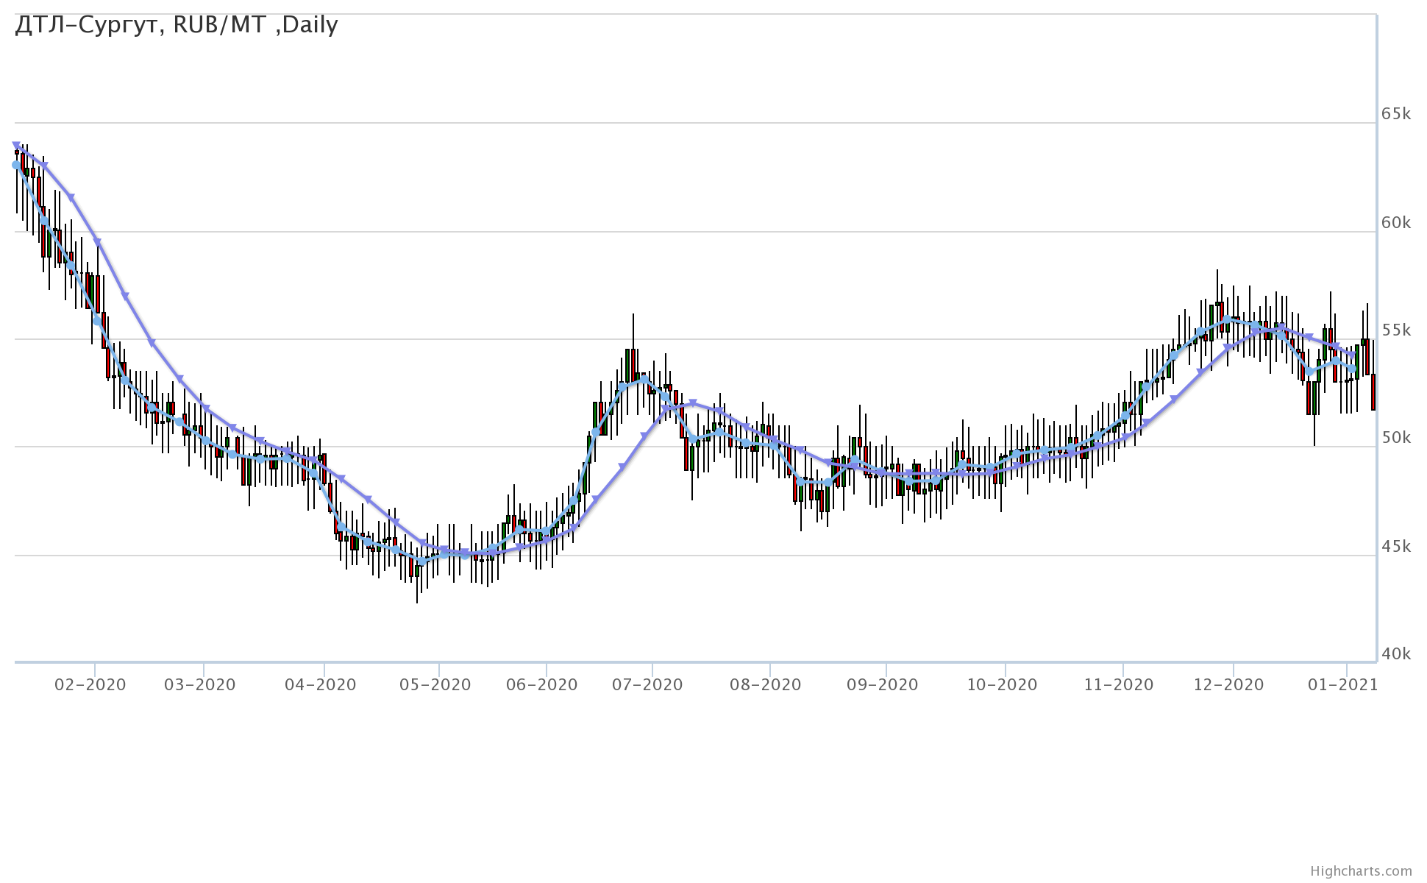1427x883 pixels.
Task: Select the 08-2020 date axis label
Action: coord(765,685)
